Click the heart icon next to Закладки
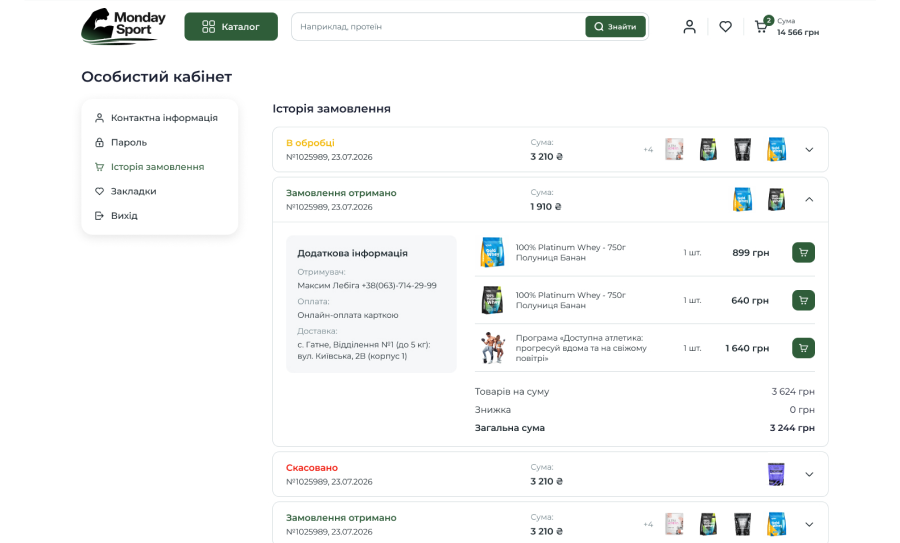This screenshot has height=543, width=900. point(99,191)
